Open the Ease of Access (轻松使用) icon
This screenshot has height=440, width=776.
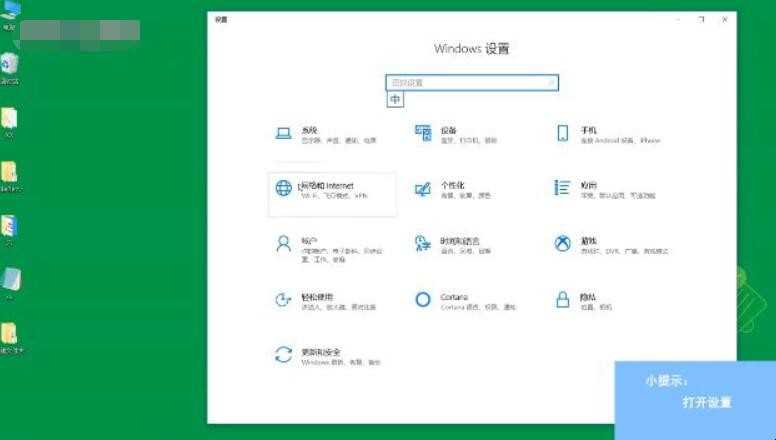tap(283, 299)
